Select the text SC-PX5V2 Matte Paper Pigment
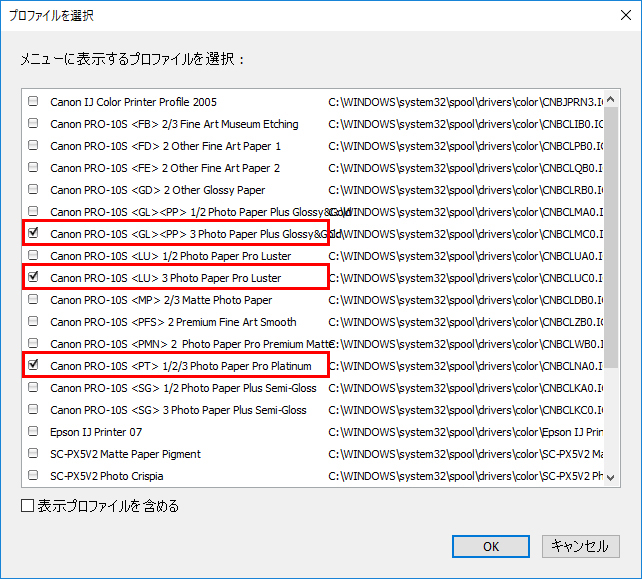Viewport: 642px width, 579px height. (x=126, y=454)
